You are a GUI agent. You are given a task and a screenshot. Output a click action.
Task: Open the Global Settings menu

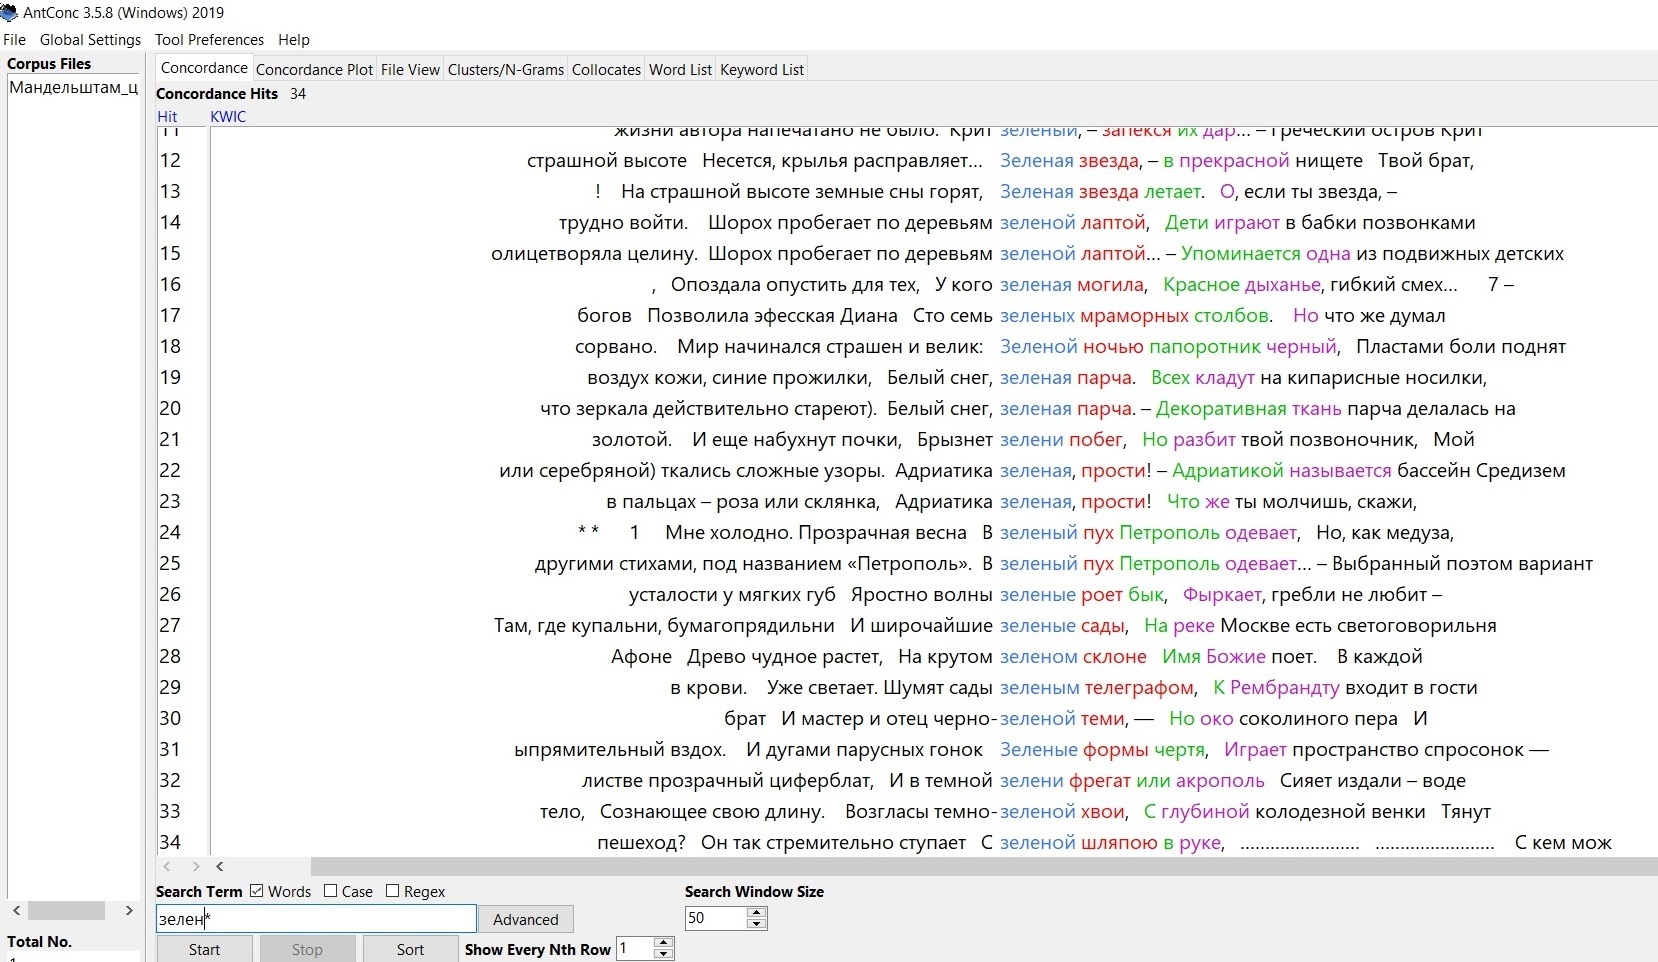90,40
